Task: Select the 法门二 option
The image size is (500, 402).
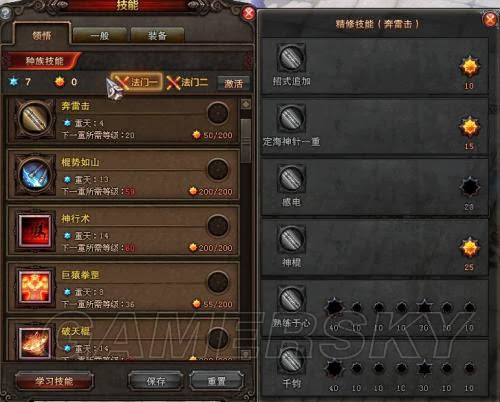Action: [188, 82]
